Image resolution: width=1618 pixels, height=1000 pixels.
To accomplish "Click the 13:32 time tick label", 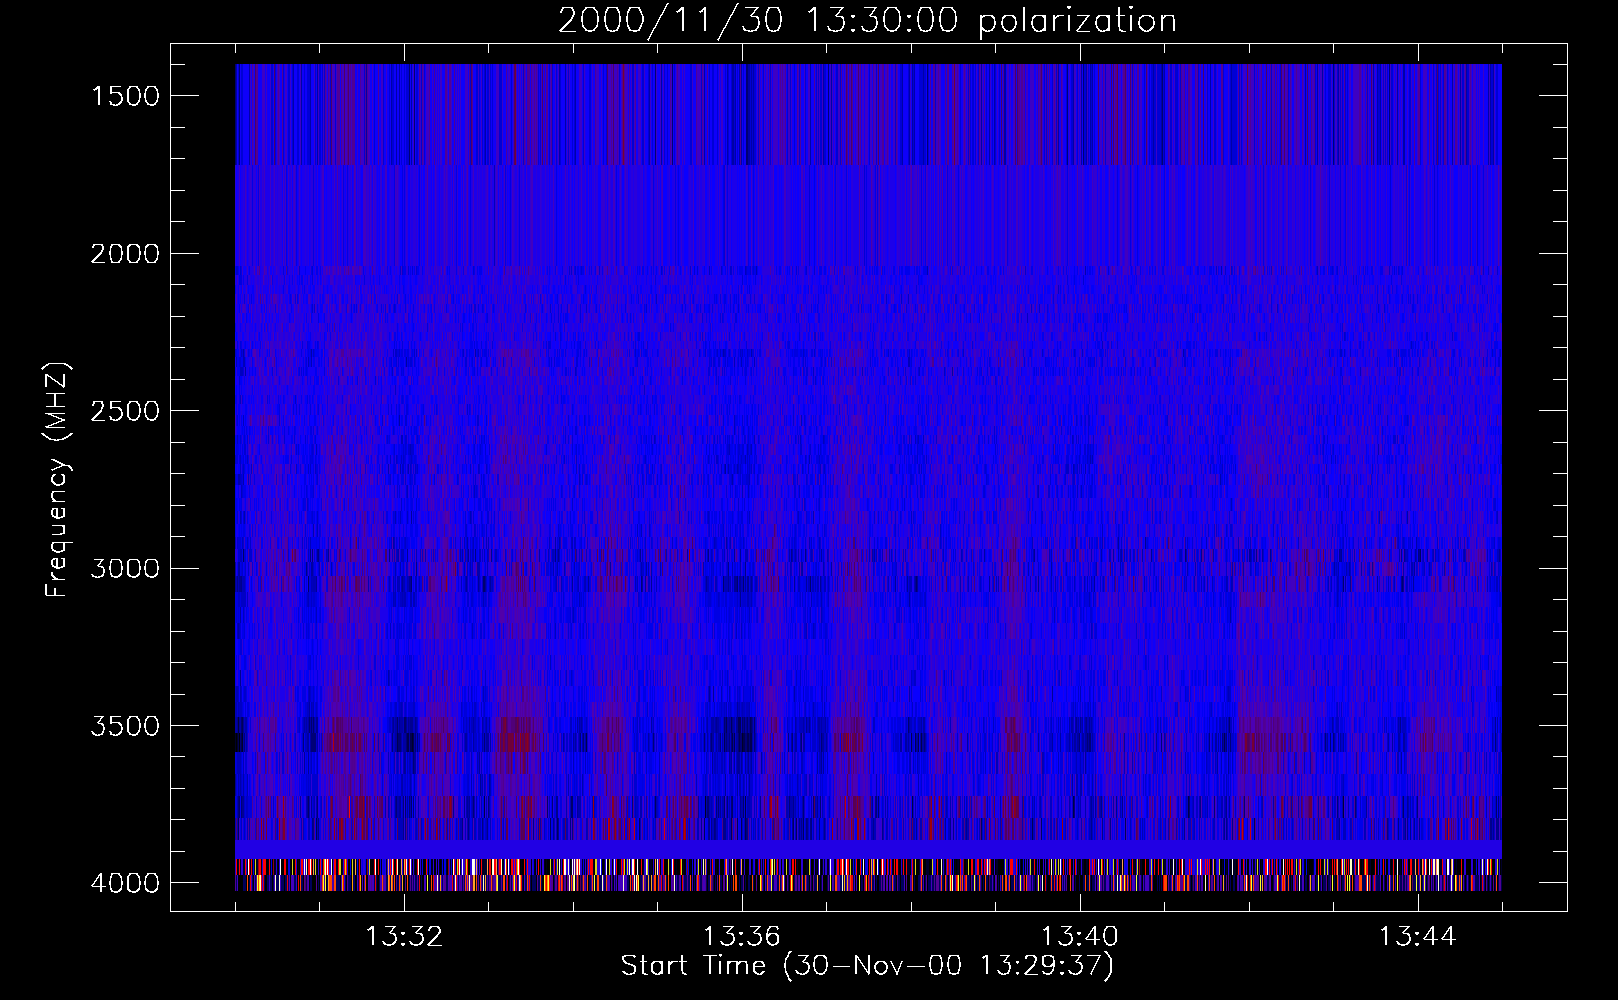I will coord(404,937).
